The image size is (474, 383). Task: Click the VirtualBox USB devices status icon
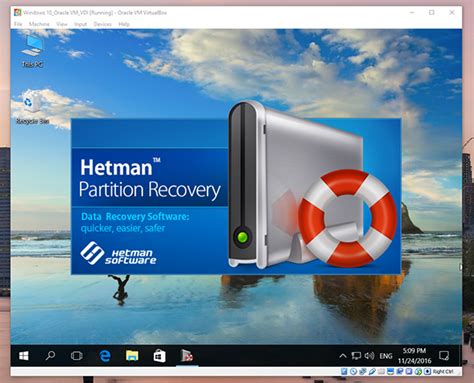pos(372,371)
